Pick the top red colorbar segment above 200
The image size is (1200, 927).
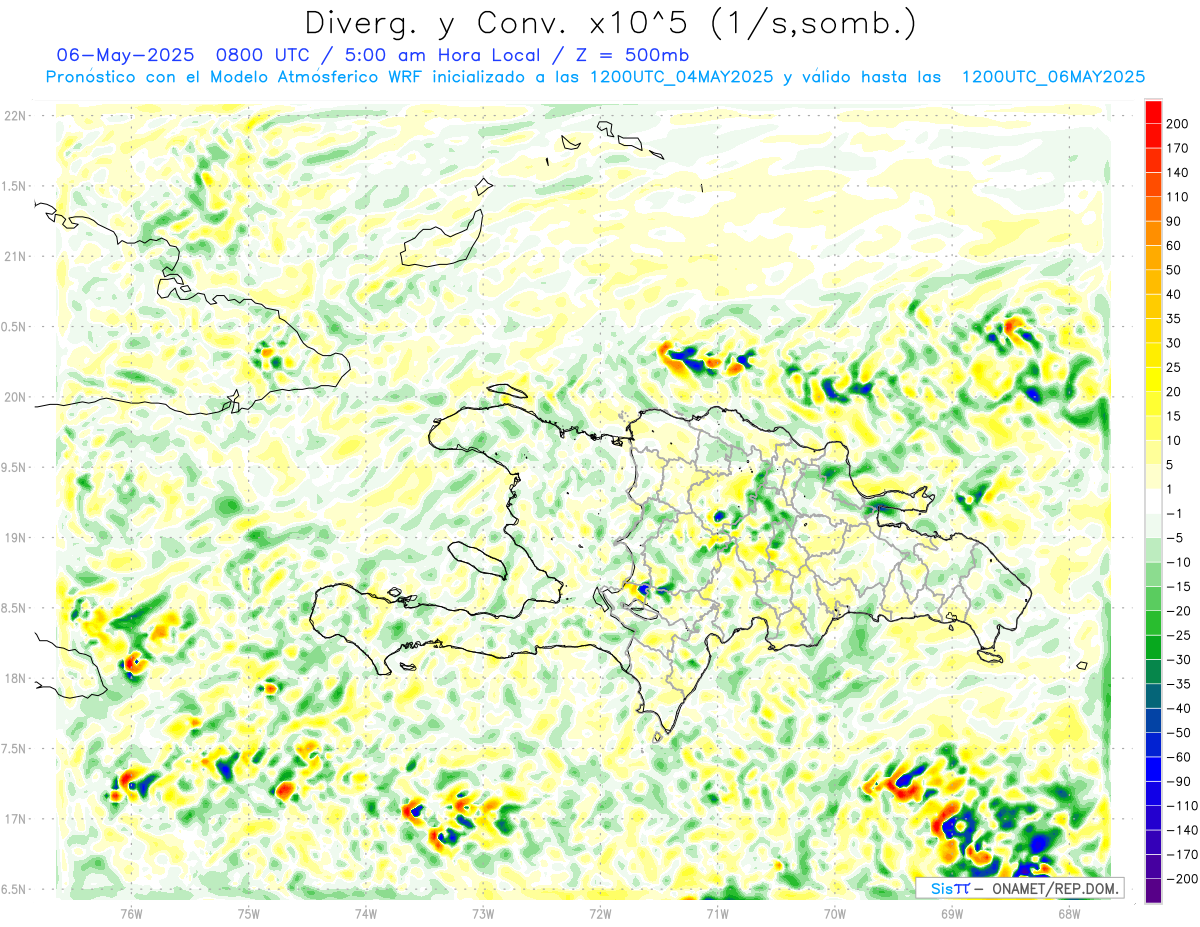point(1154,112)
